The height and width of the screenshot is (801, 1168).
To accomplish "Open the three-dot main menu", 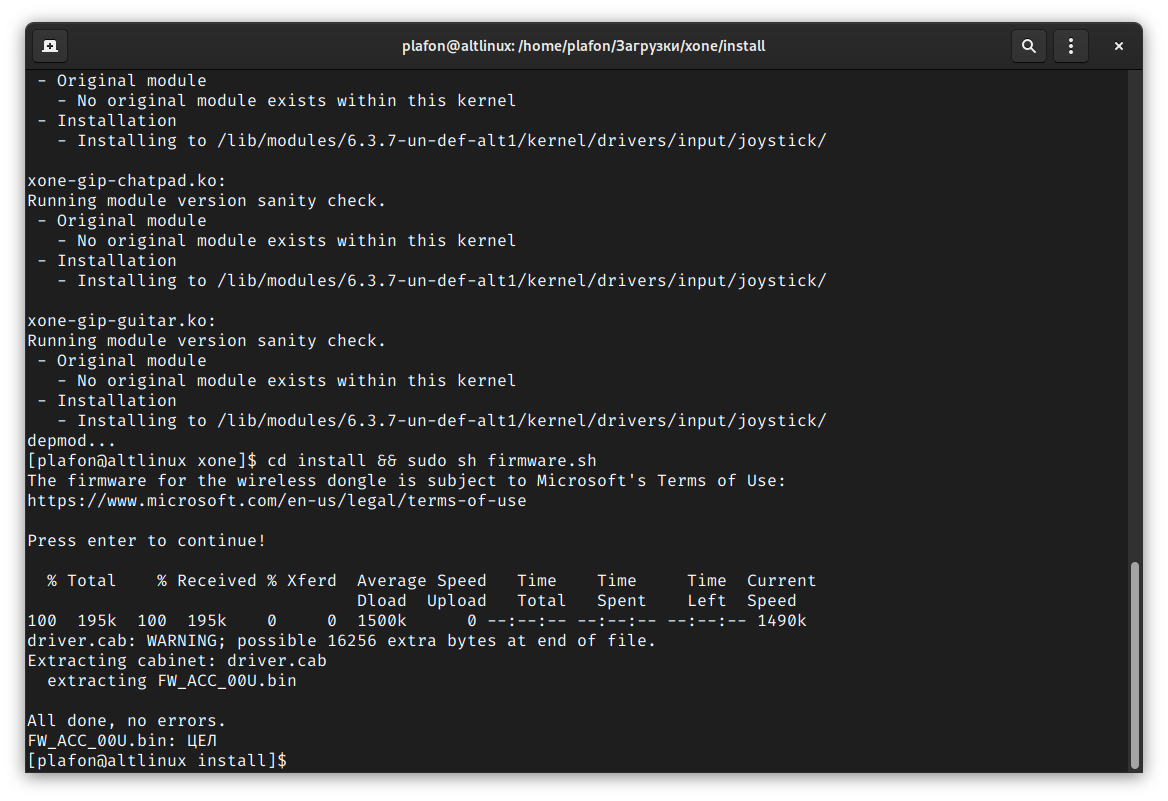I will [1071, 46].
